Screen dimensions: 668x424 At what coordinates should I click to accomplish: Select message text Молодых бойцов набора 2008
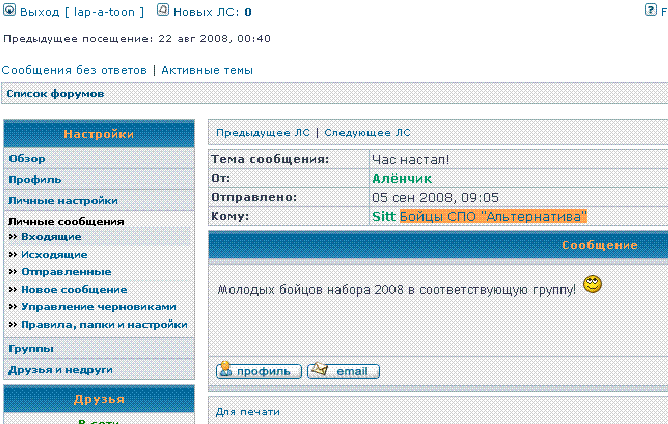pos(311,290)
